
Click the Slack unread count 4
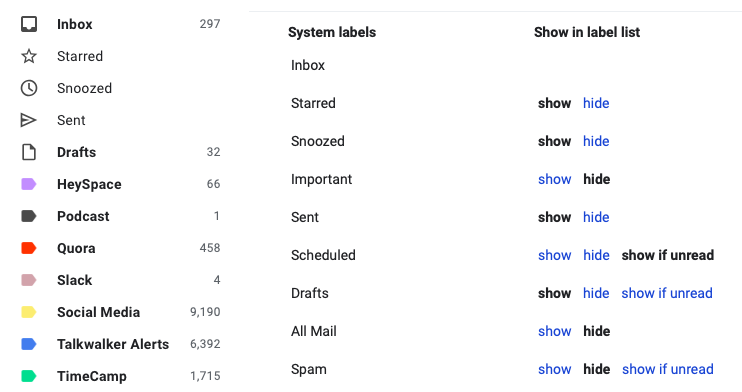pos(217,280)
